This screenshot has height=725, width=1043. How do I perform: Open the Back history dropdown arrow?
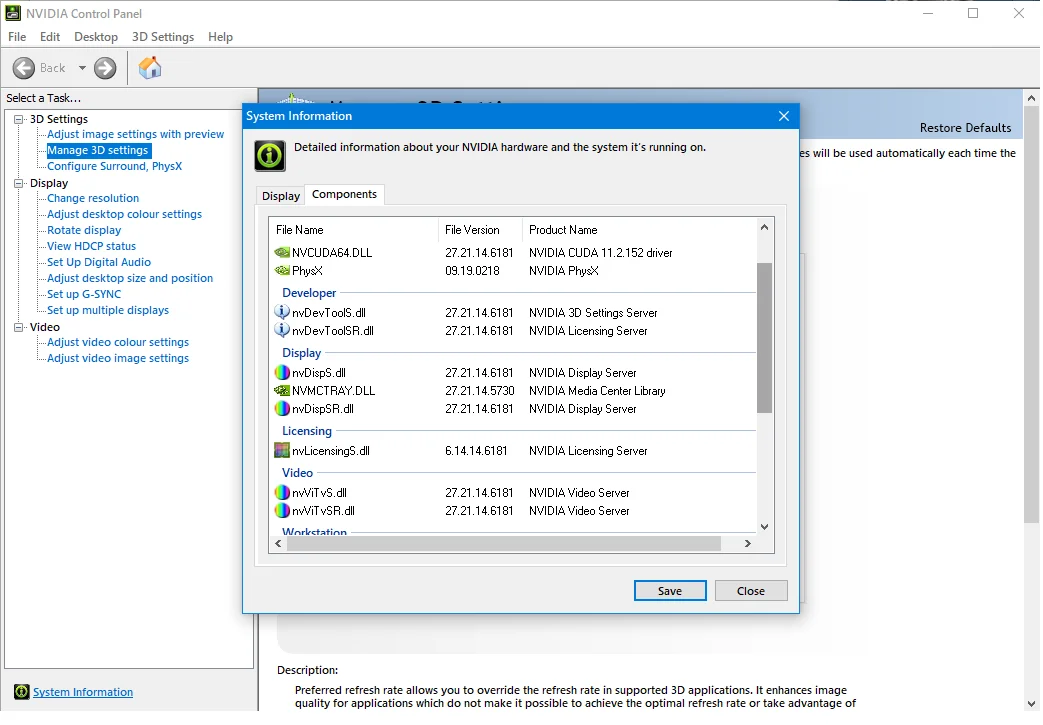coord(82,68)
